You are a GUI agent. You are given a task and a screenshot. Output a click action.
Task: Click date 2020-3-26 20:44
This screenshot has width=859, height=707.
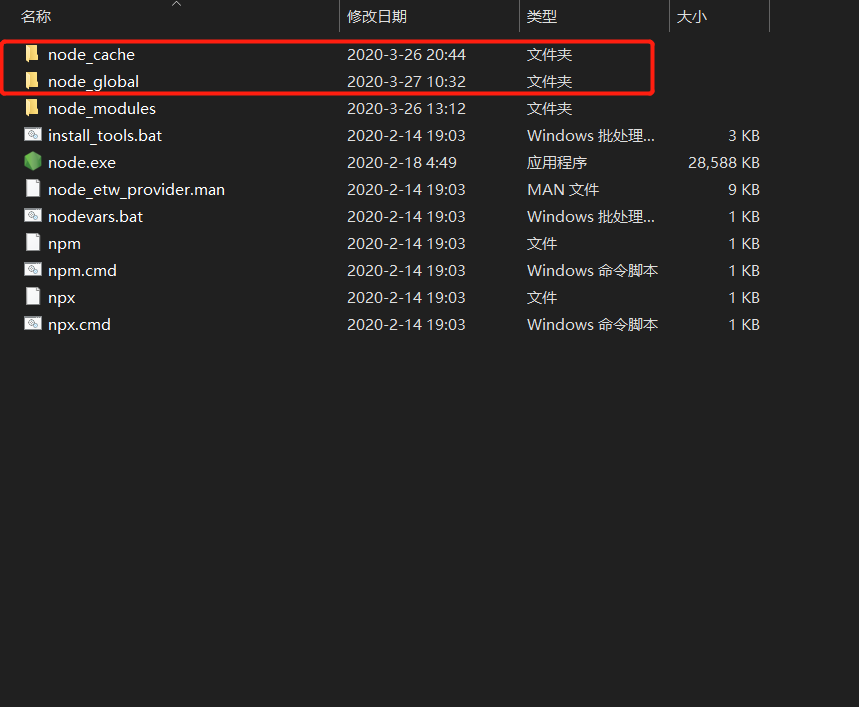pos(406,55)
